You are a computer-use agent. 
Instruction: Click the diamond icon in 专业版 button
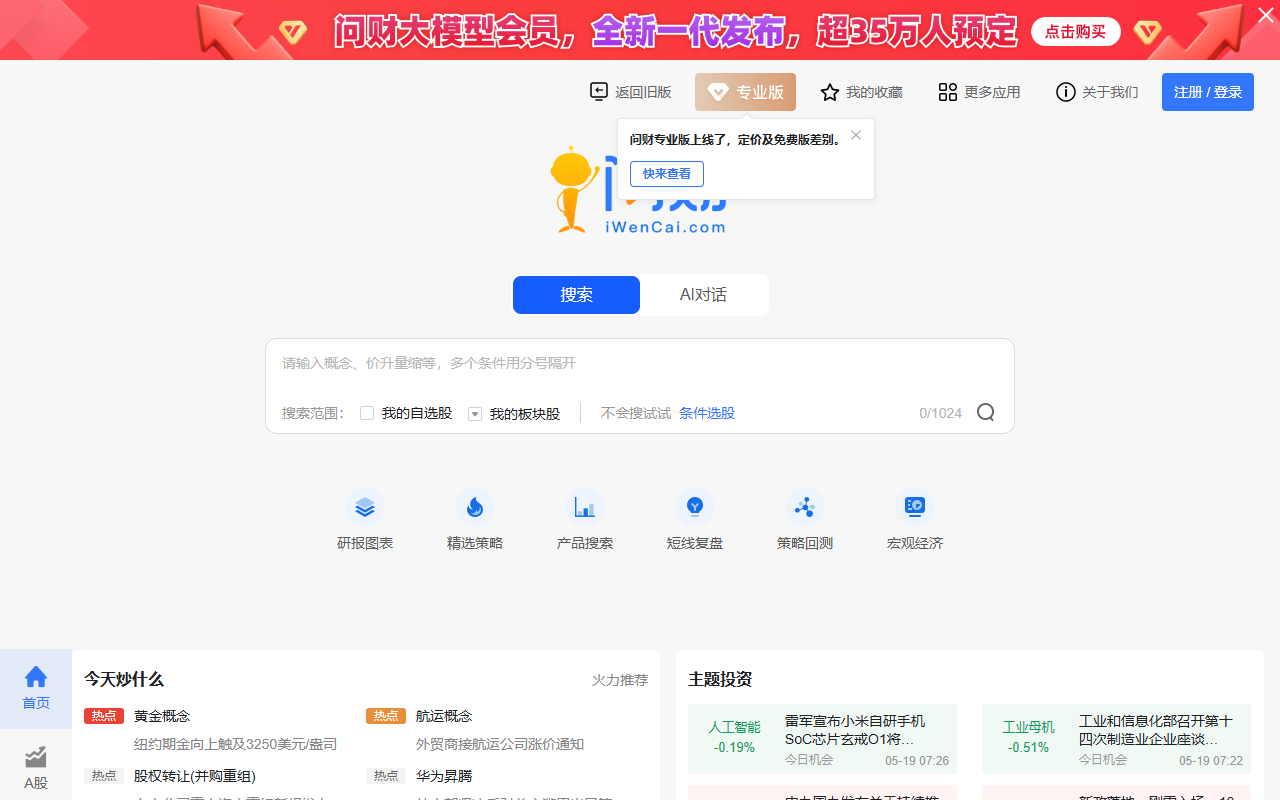[718, 92]
